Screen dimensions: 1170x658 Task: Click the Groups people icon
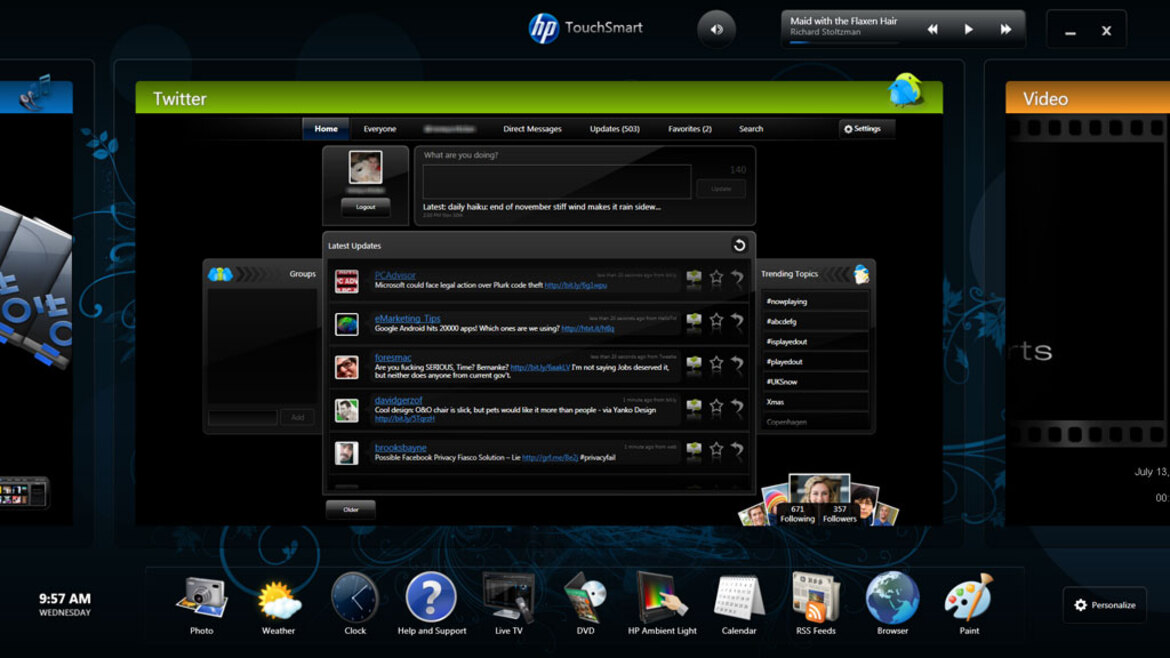(x=220, y=275)
